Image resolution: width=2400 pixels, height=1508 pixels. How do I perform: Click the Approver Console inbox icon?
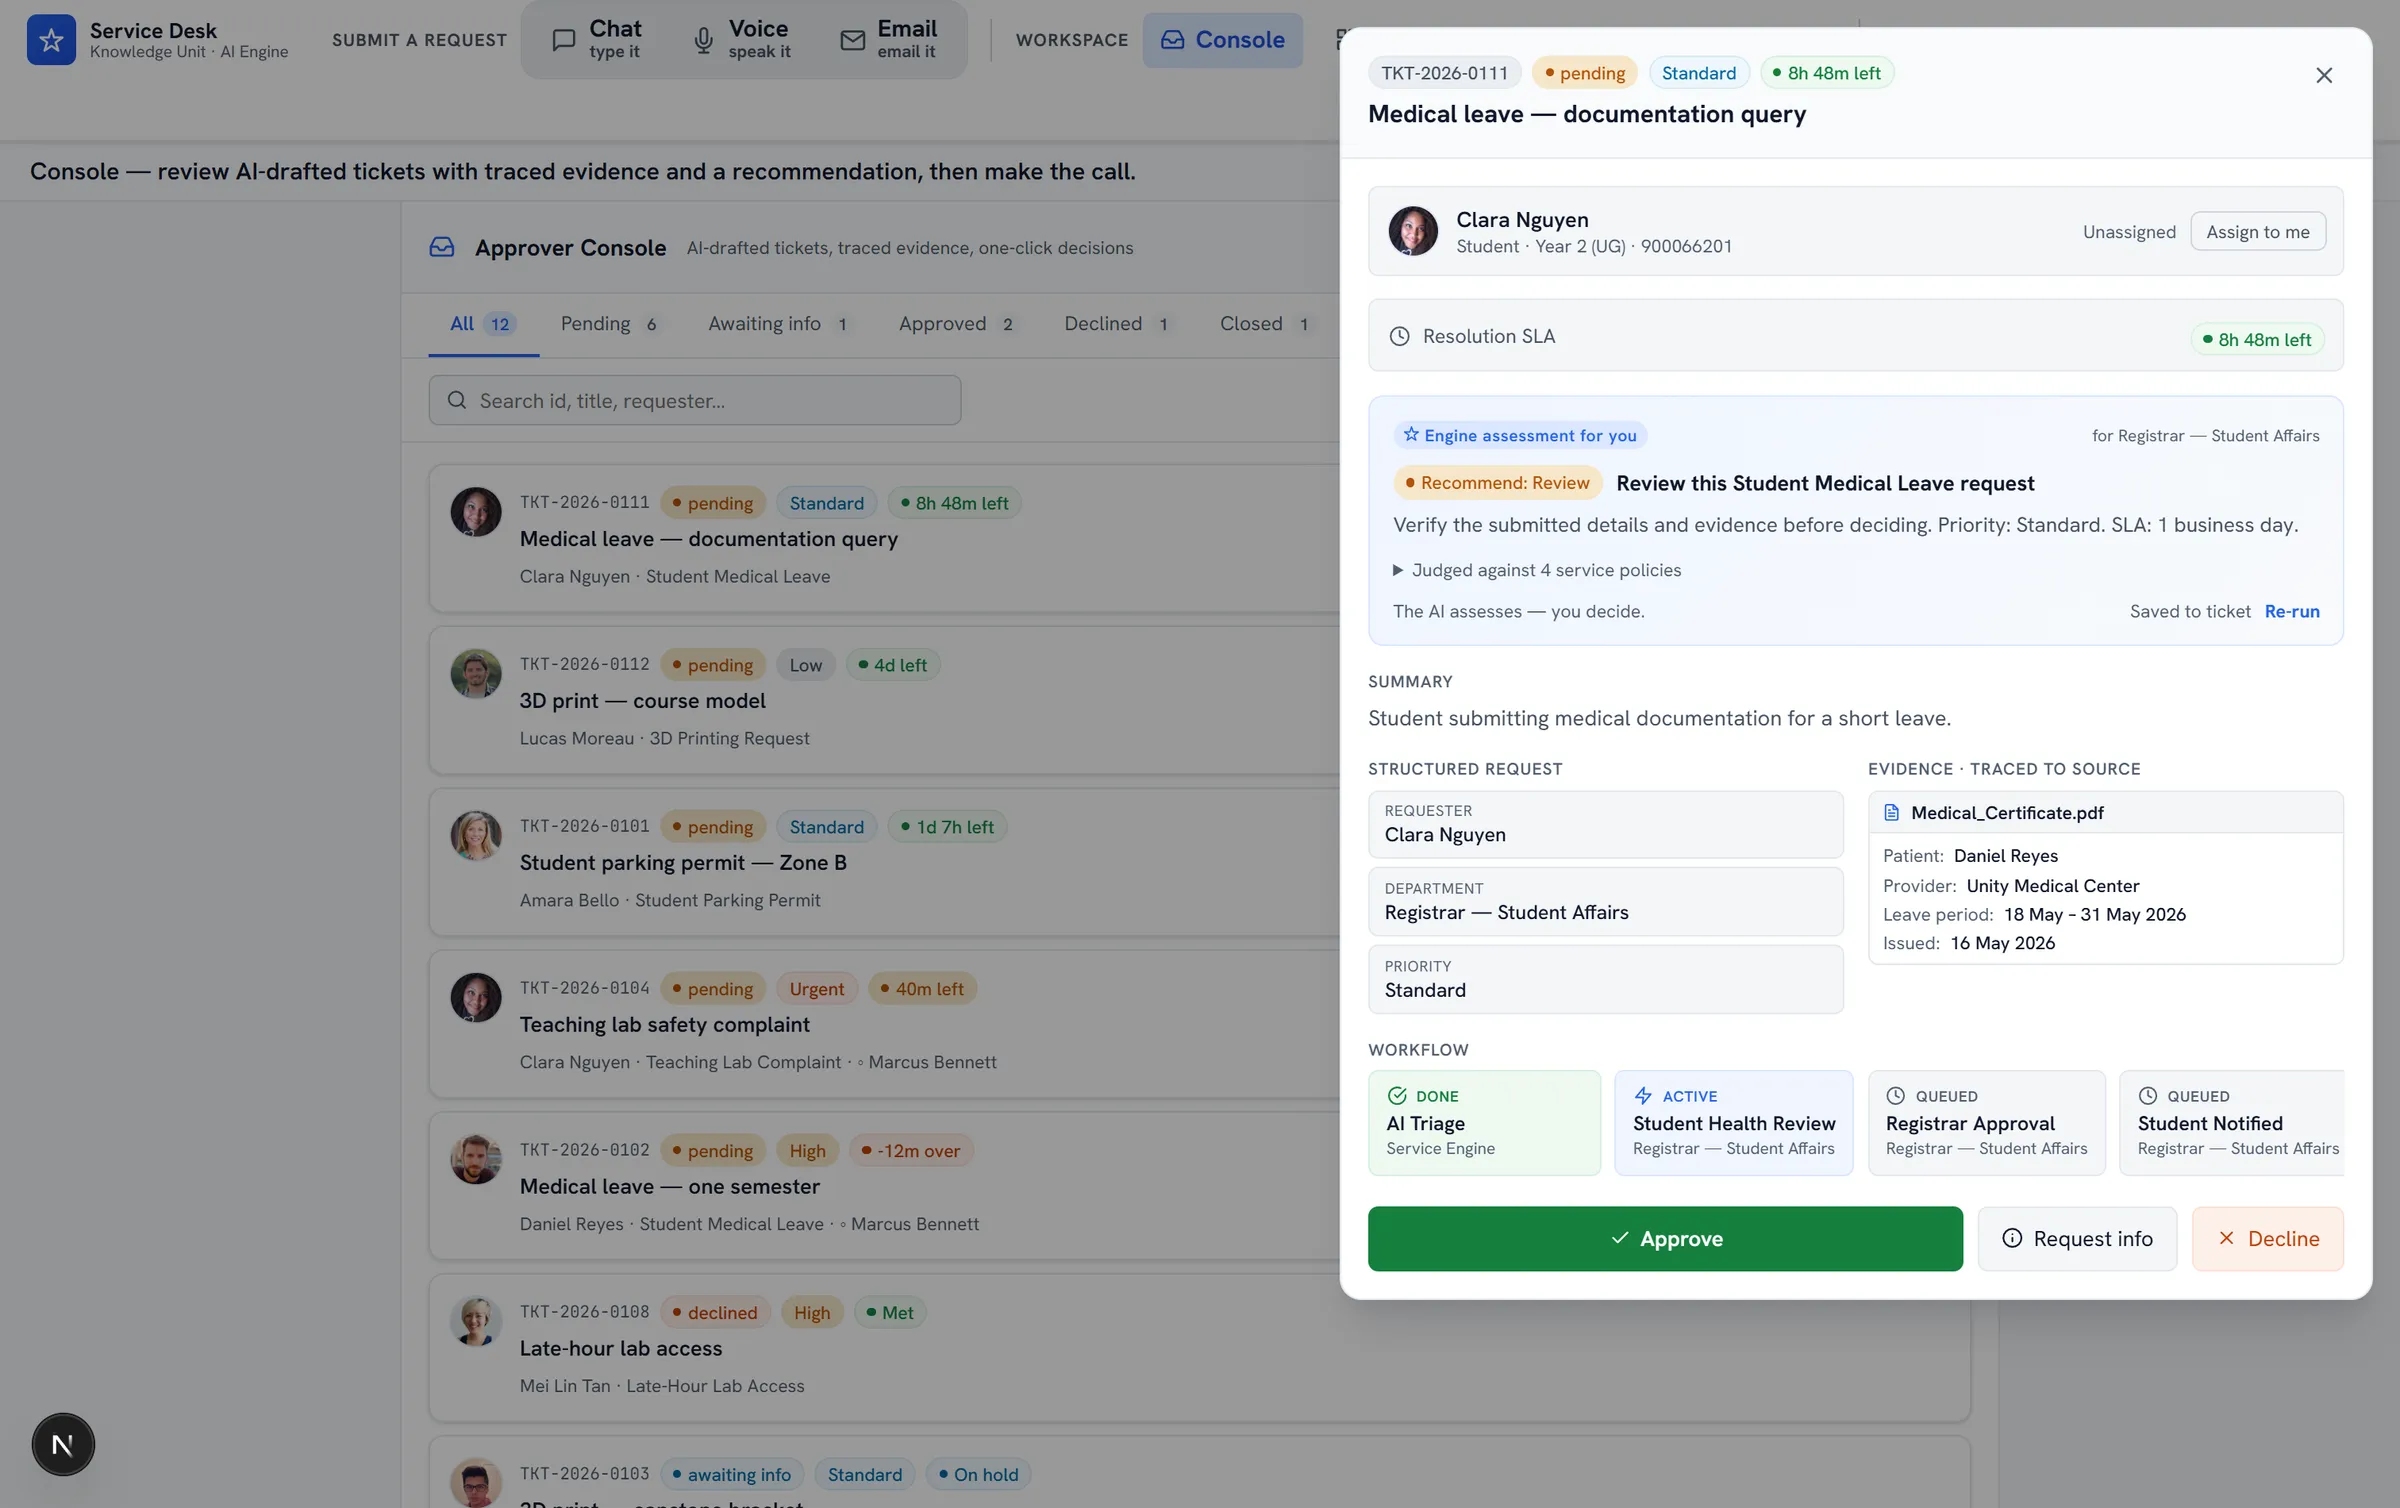442,247
